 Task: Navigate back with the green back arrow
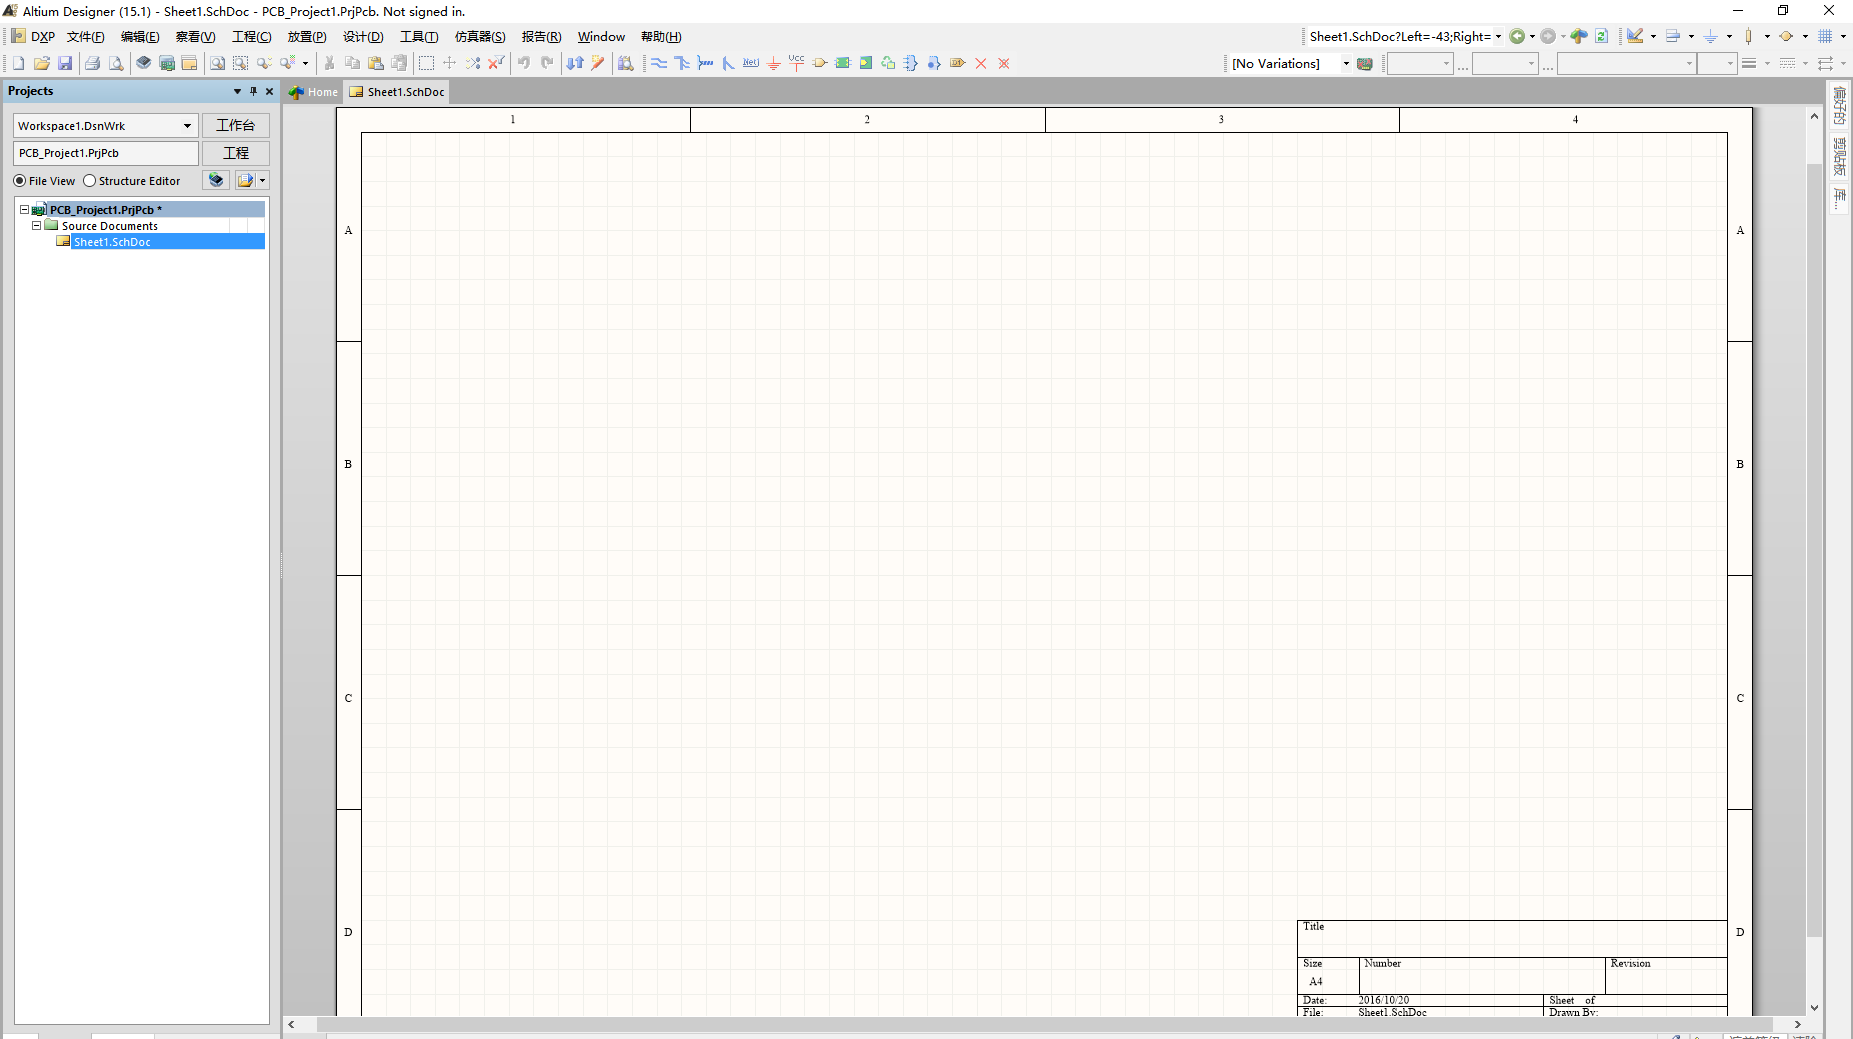[1517, 36]
